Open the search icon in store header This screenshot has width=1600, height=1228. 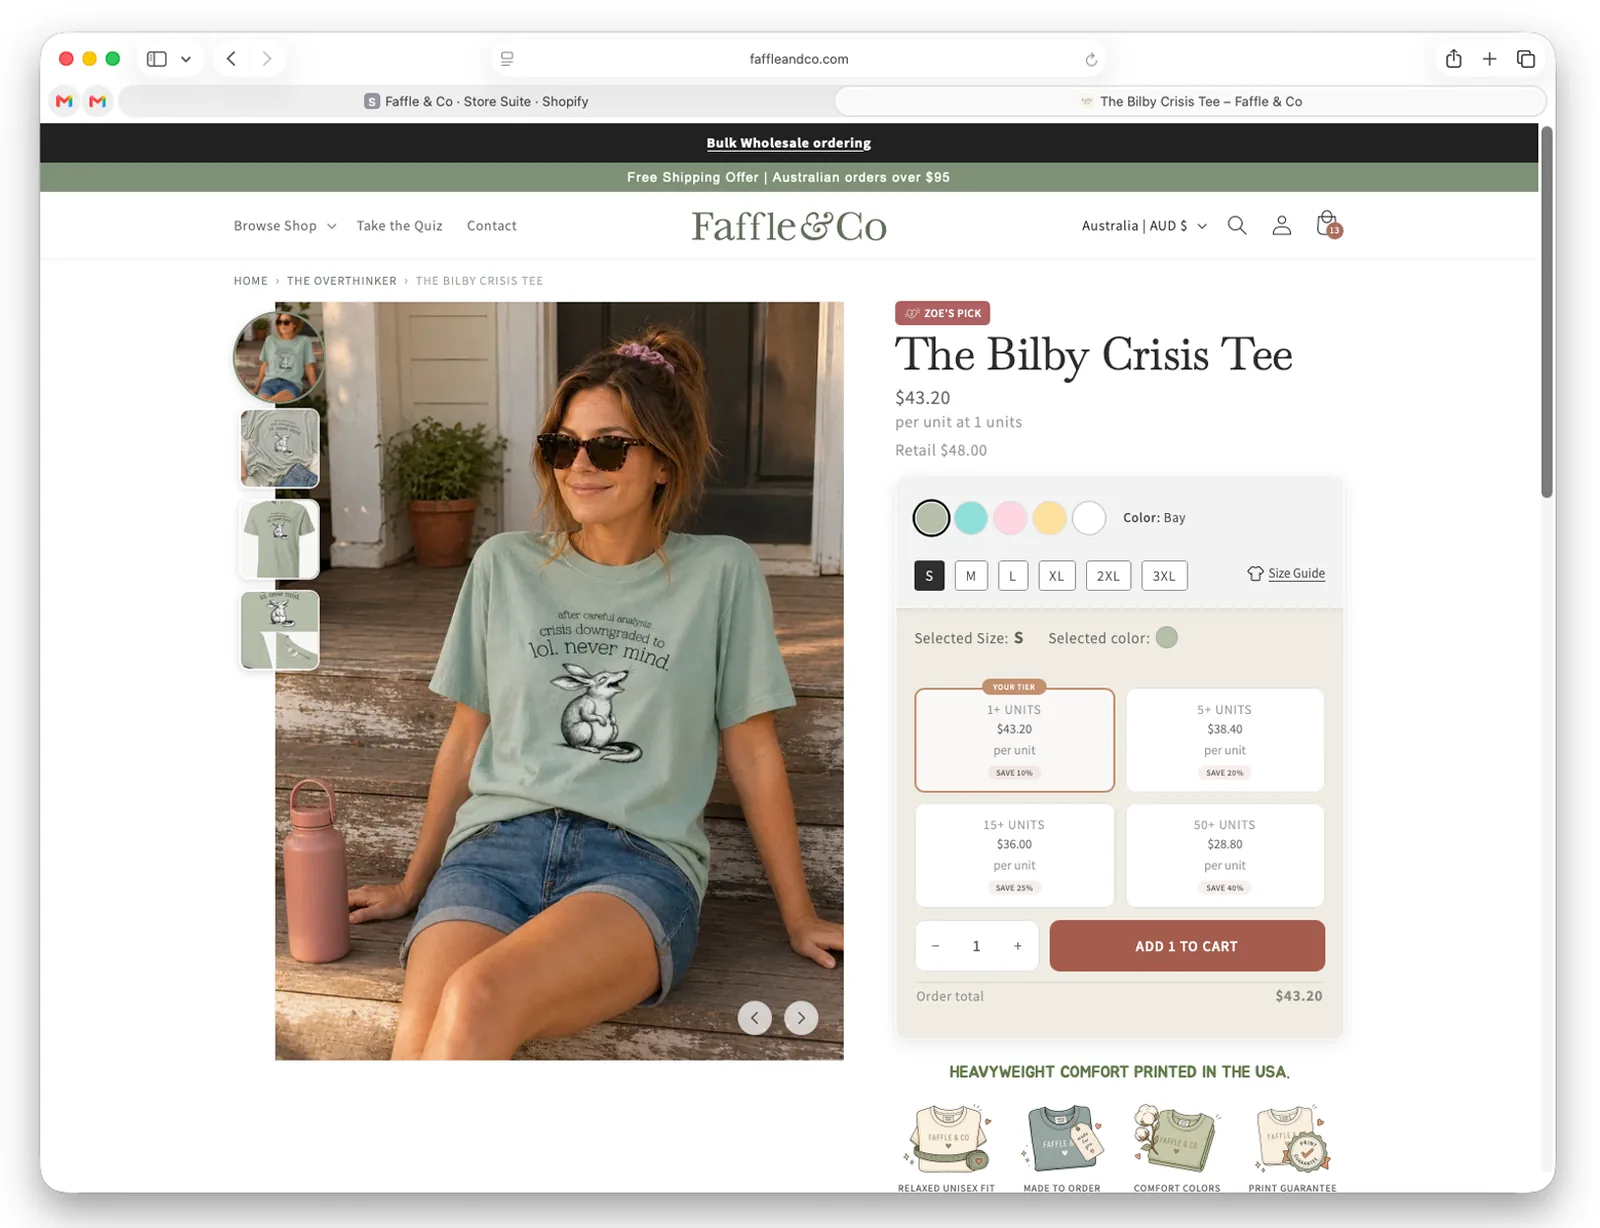click(1237, 225)
